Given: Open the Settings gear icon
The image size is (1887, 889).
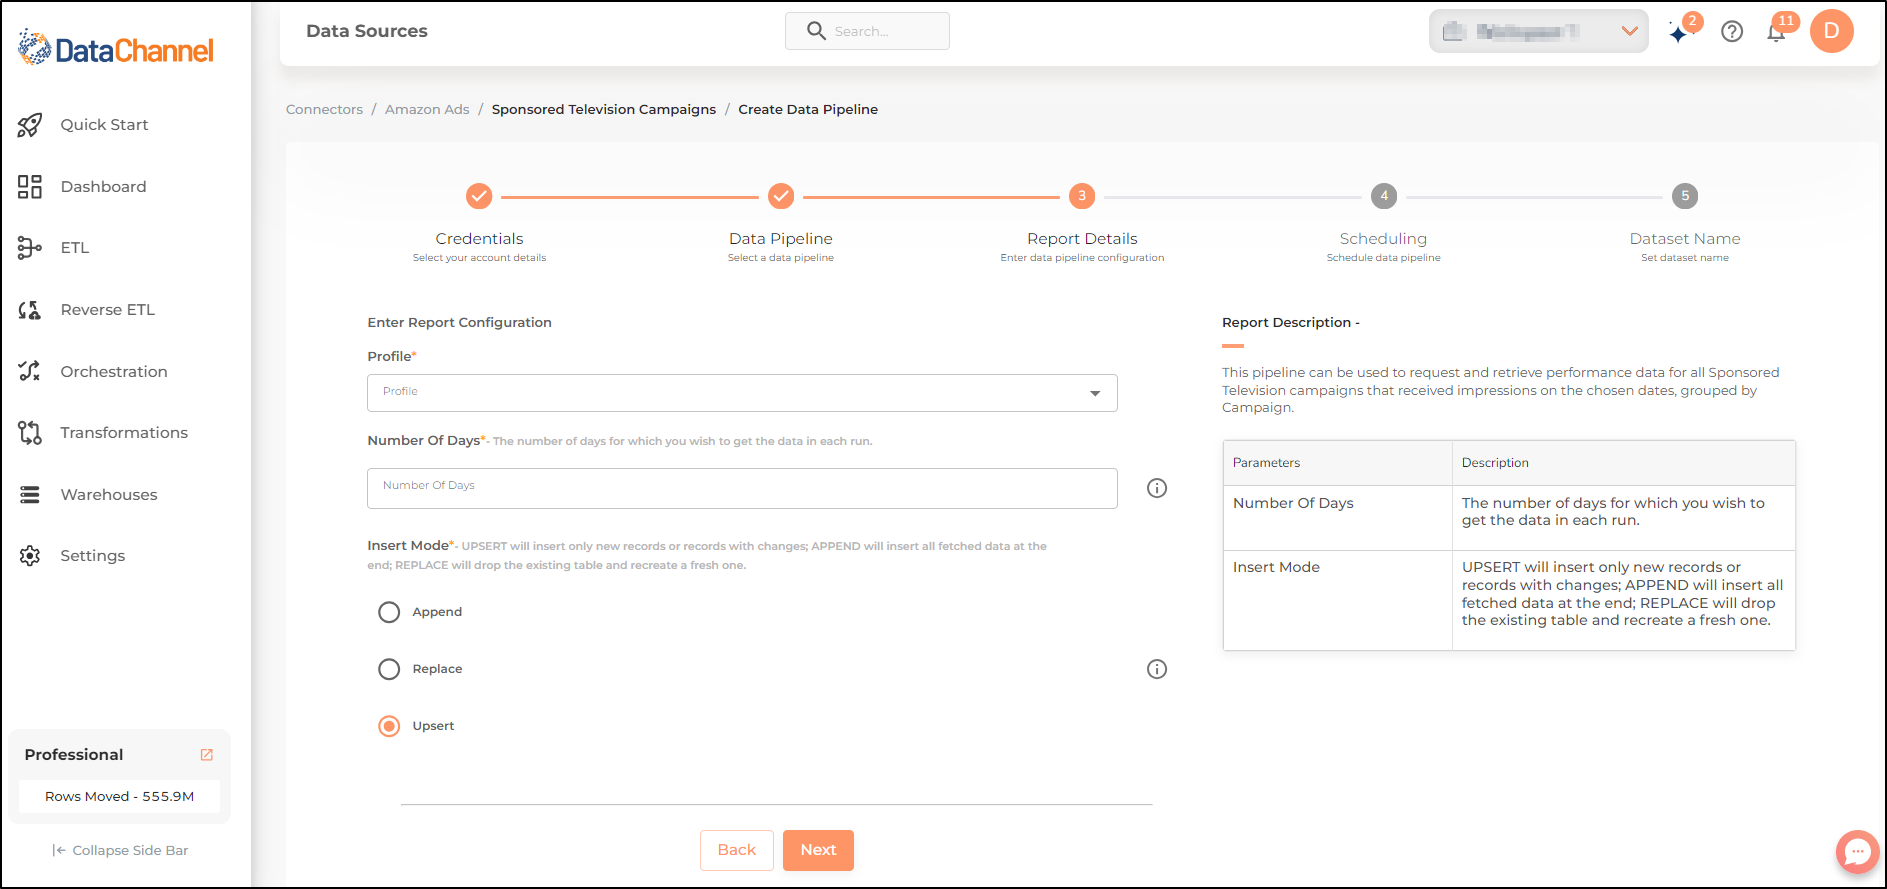Looking at the screenshot, I should 30,556.
